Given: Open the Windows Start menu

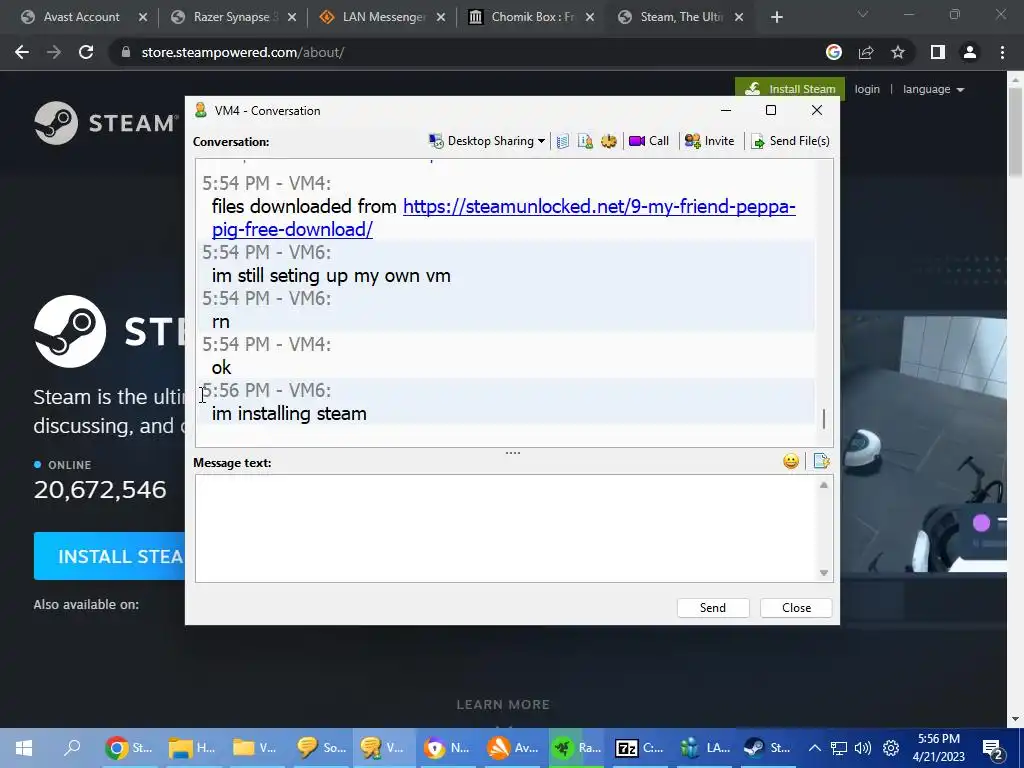Looking at the screenshot, I should (x=24, y=748).
